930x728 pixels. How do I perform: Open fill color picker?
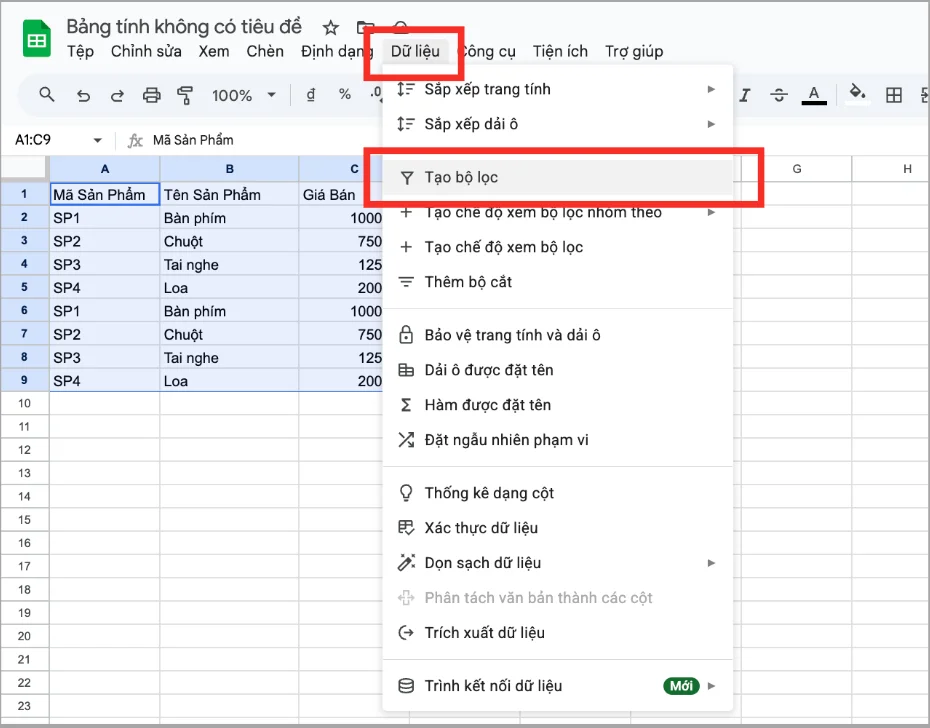click(857, 94)
